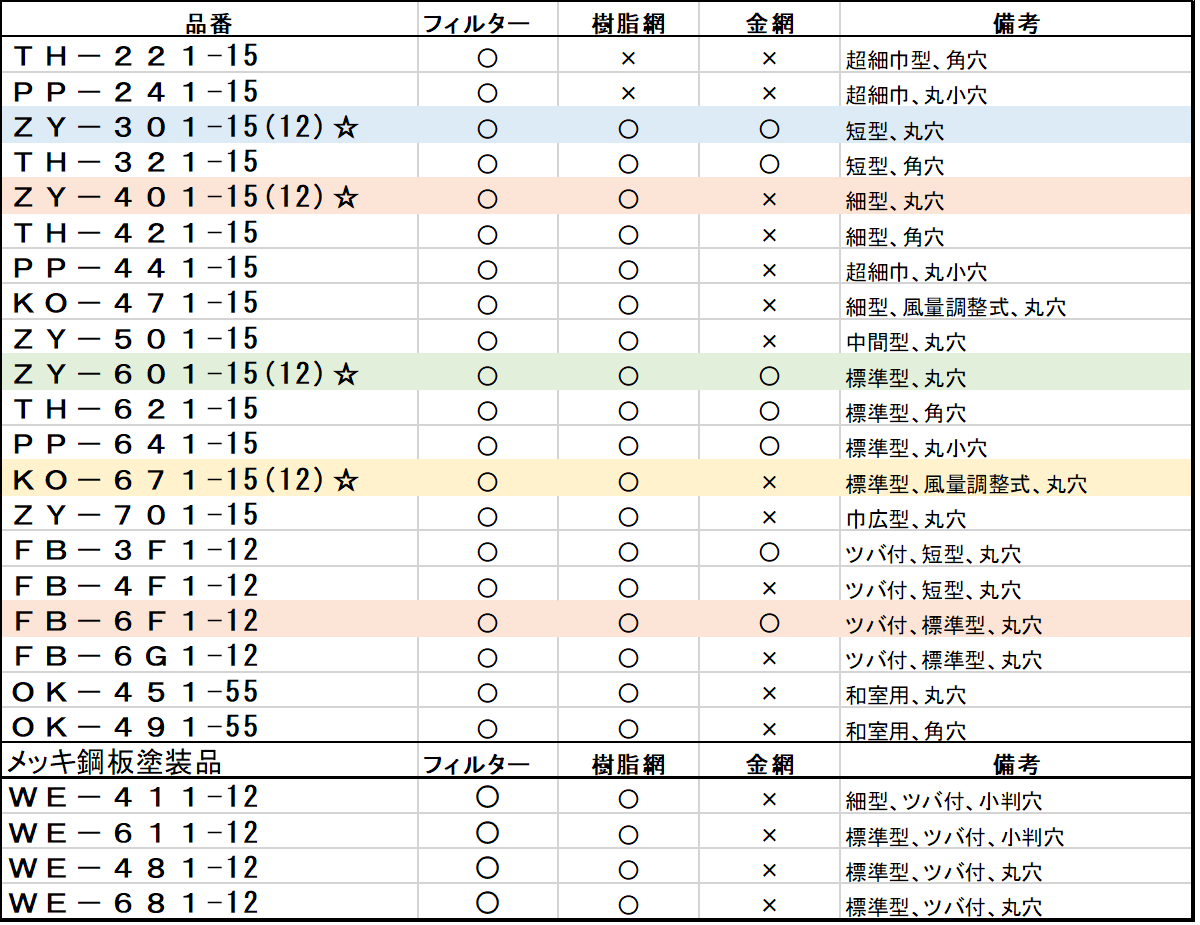The height and width of the screenshot is (925, 1200).
Task: Select product number TH-621-15
Action: (136, 409)
